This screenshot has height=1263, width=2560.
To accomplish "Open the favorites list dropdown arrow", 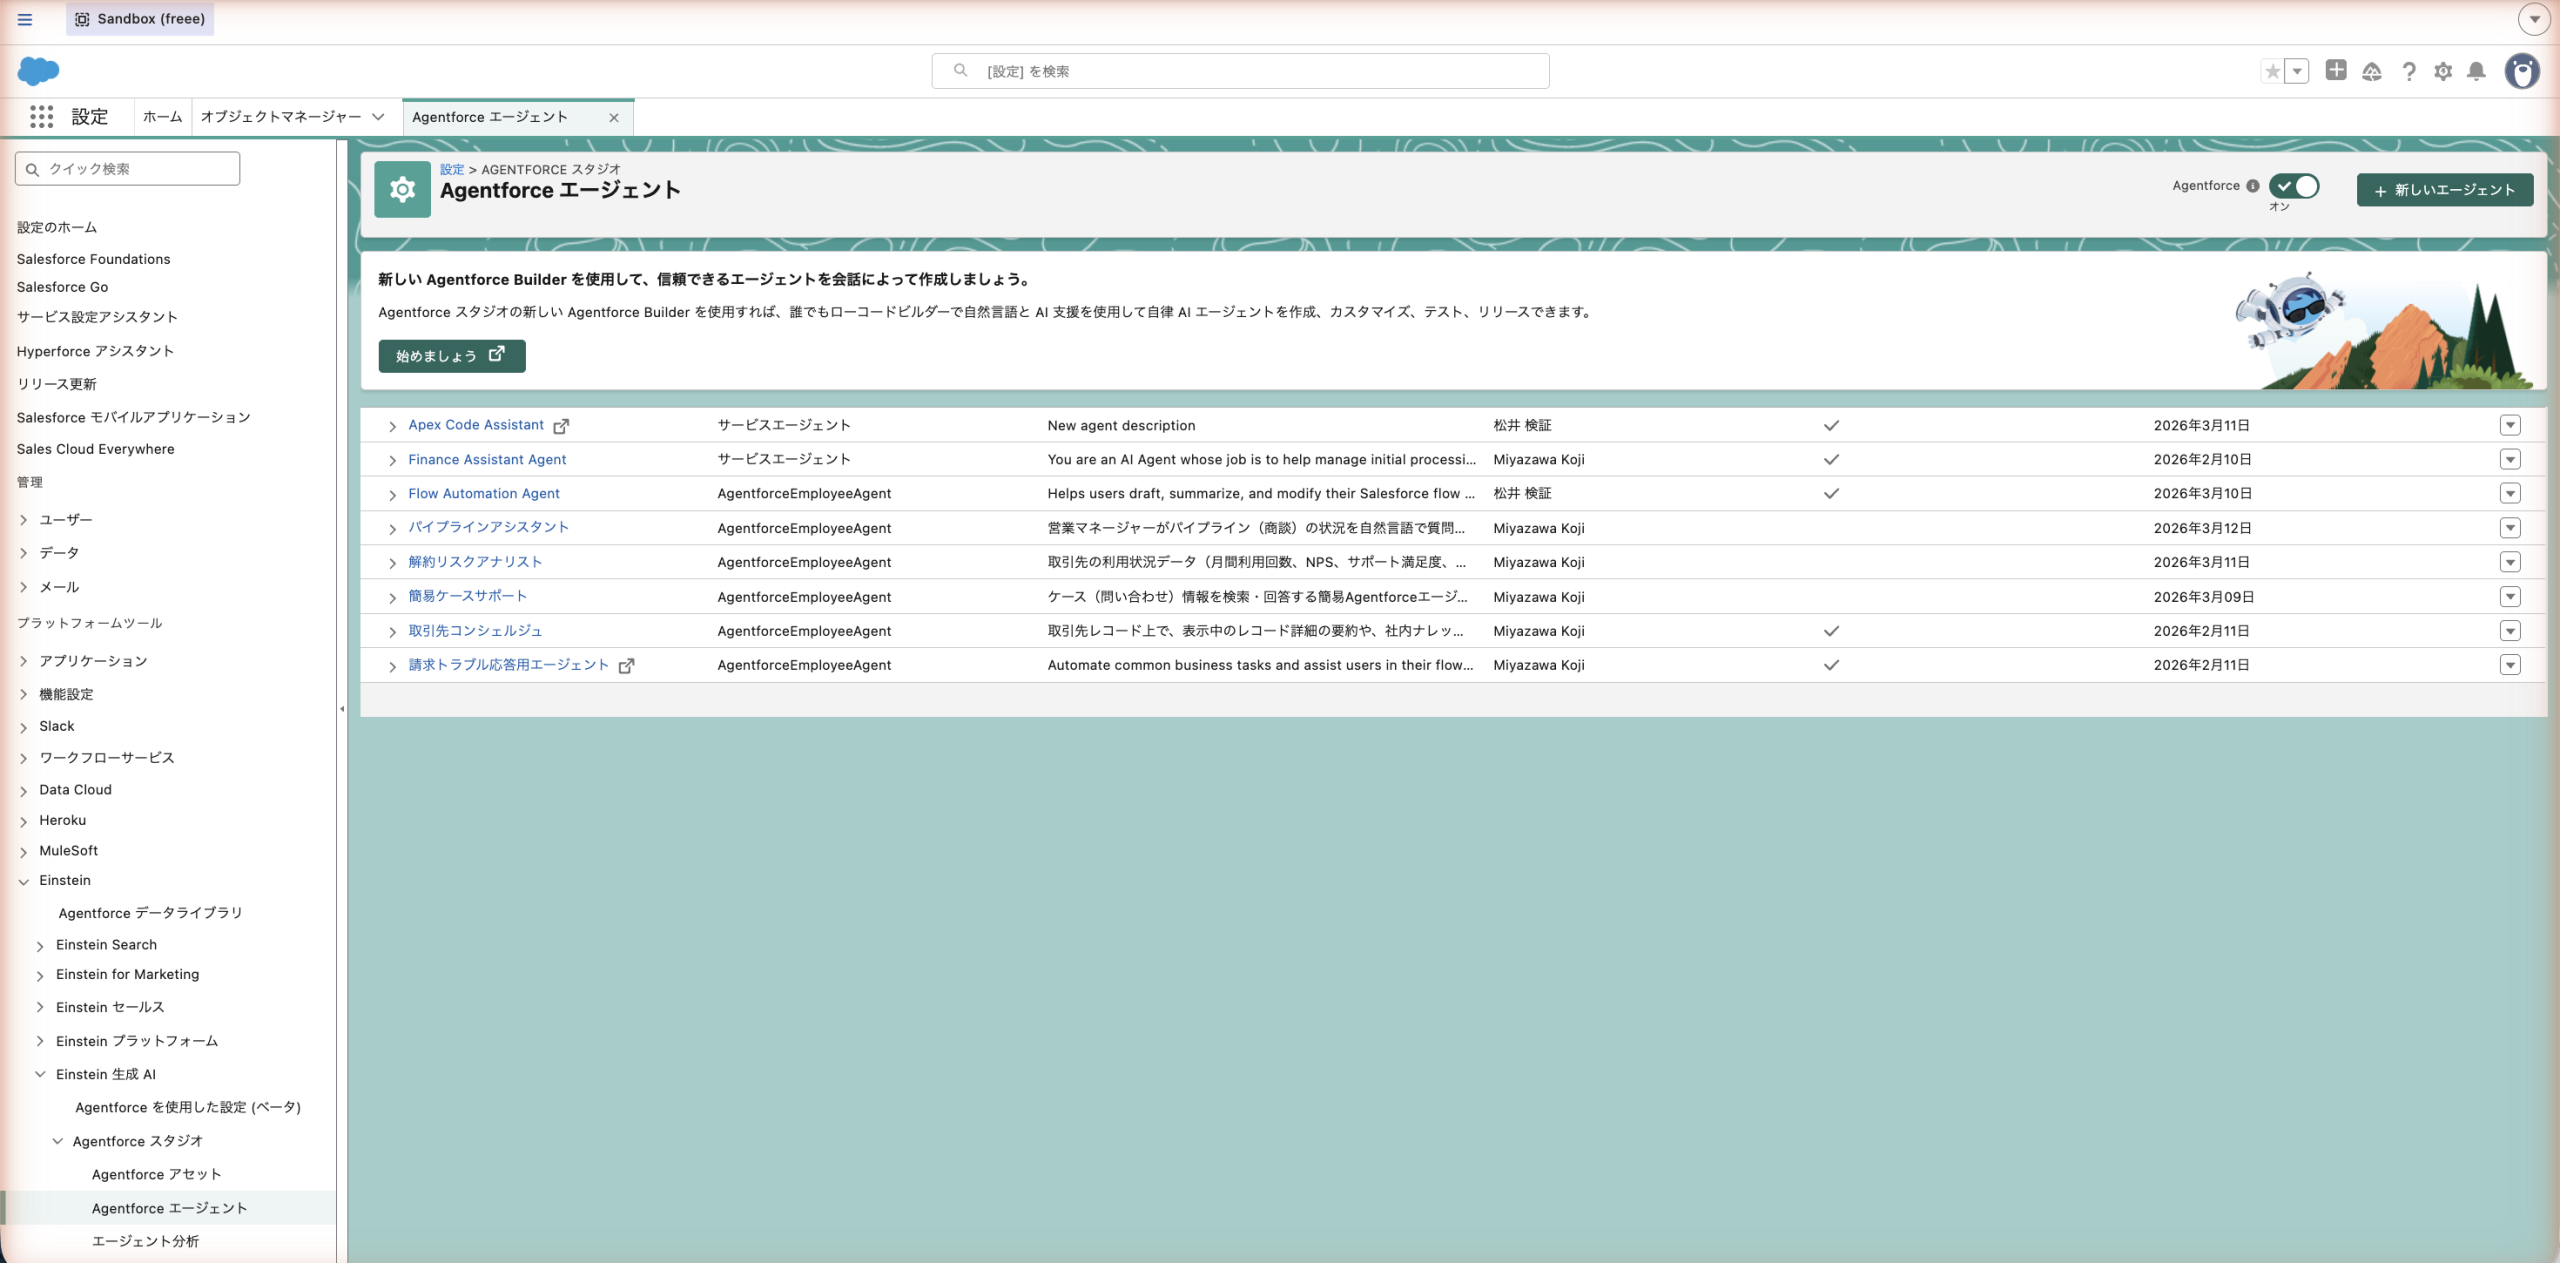I will 2298,71.
